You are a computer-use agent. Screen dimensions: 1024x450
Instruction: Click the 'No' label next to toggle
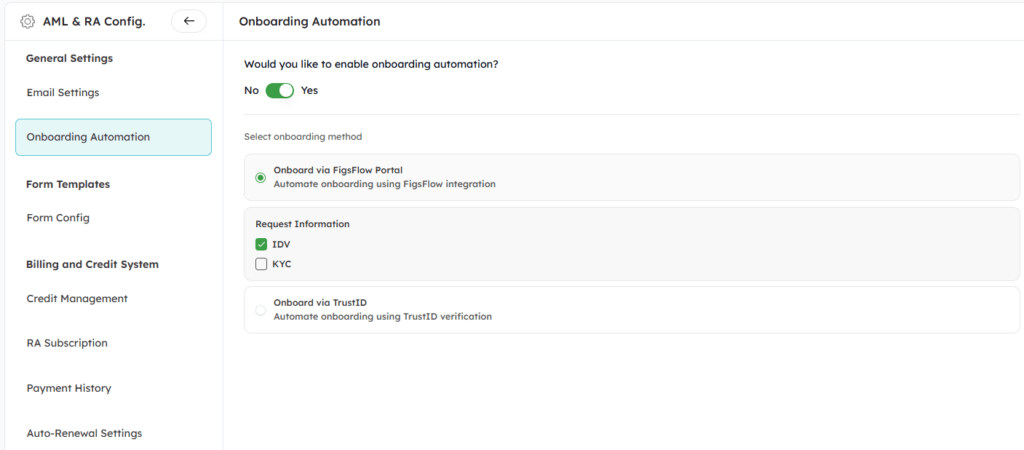(x=251, y=90)
